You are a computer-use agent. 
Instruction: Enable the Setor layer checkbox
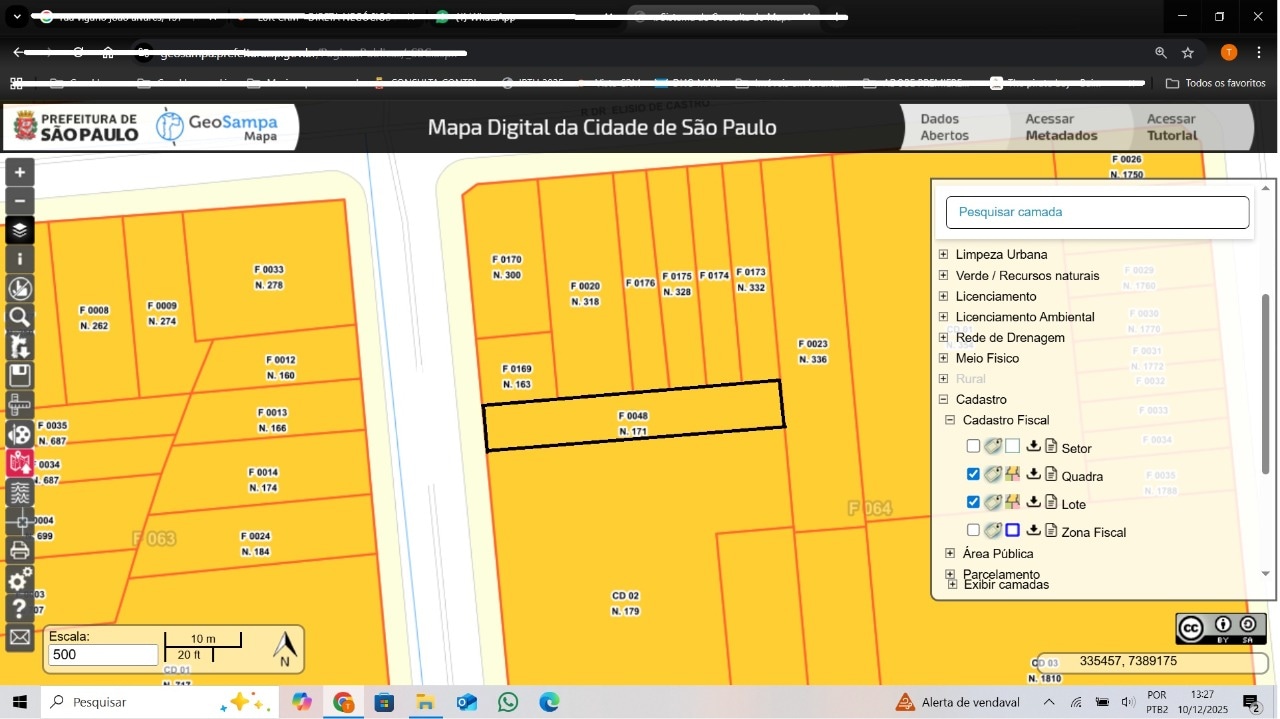click(x=973, y=446)
